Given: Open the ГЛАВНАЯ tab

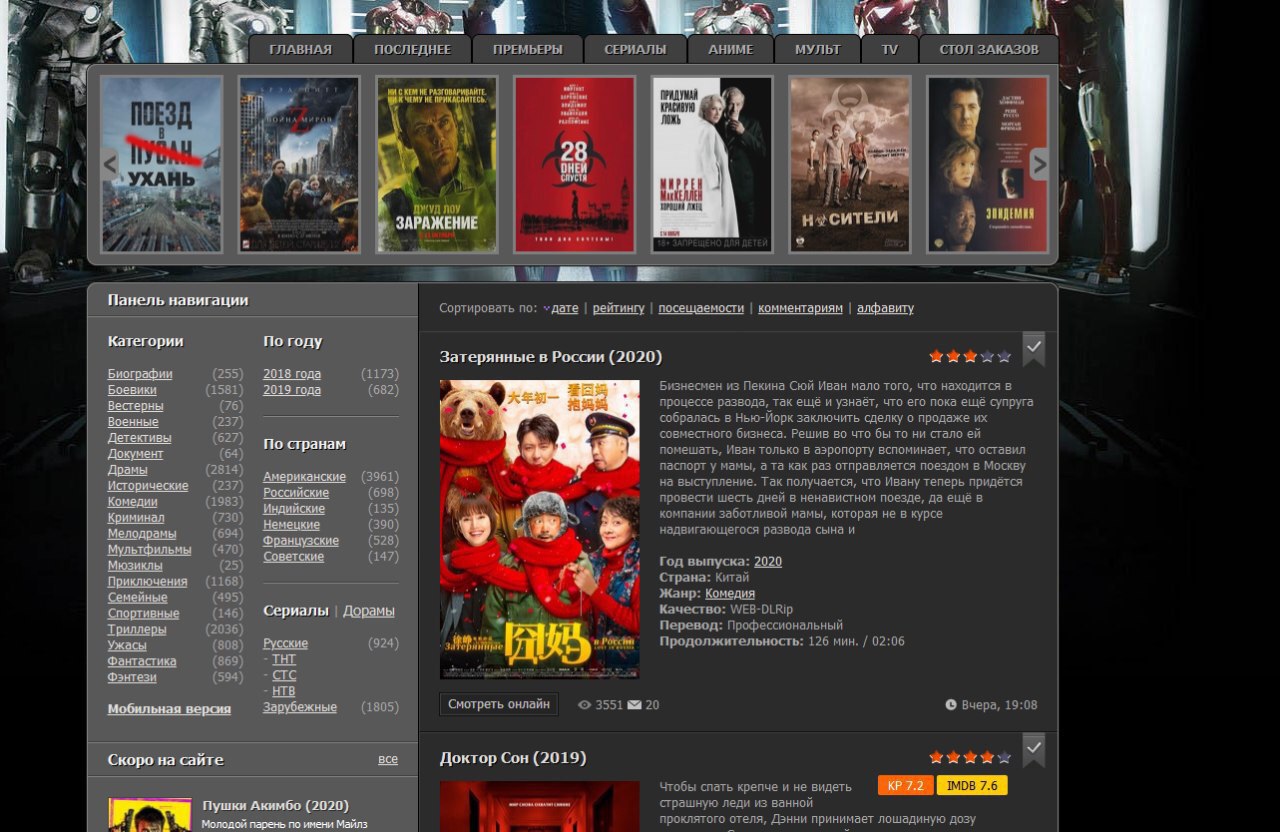Looking at the screenshot, I should pos(300,49).
